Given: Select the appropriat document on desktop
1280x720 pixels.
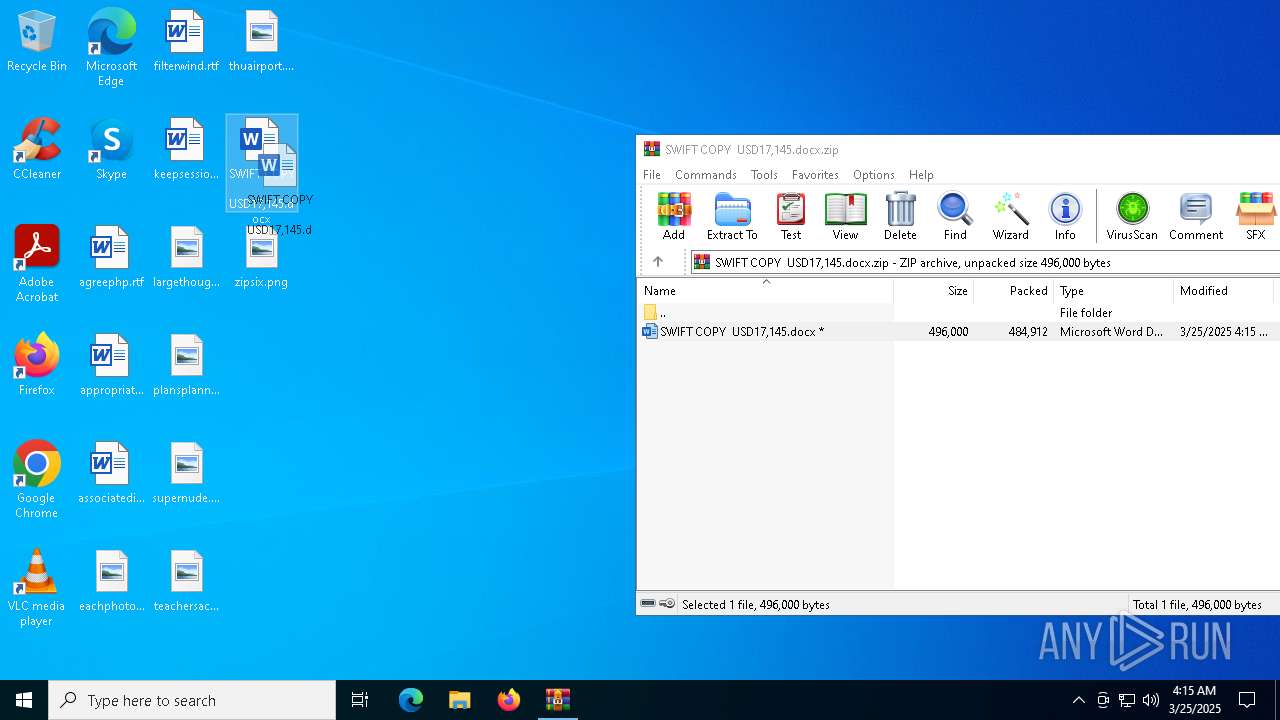Looking at the screenshot, I should click(111, 366).
